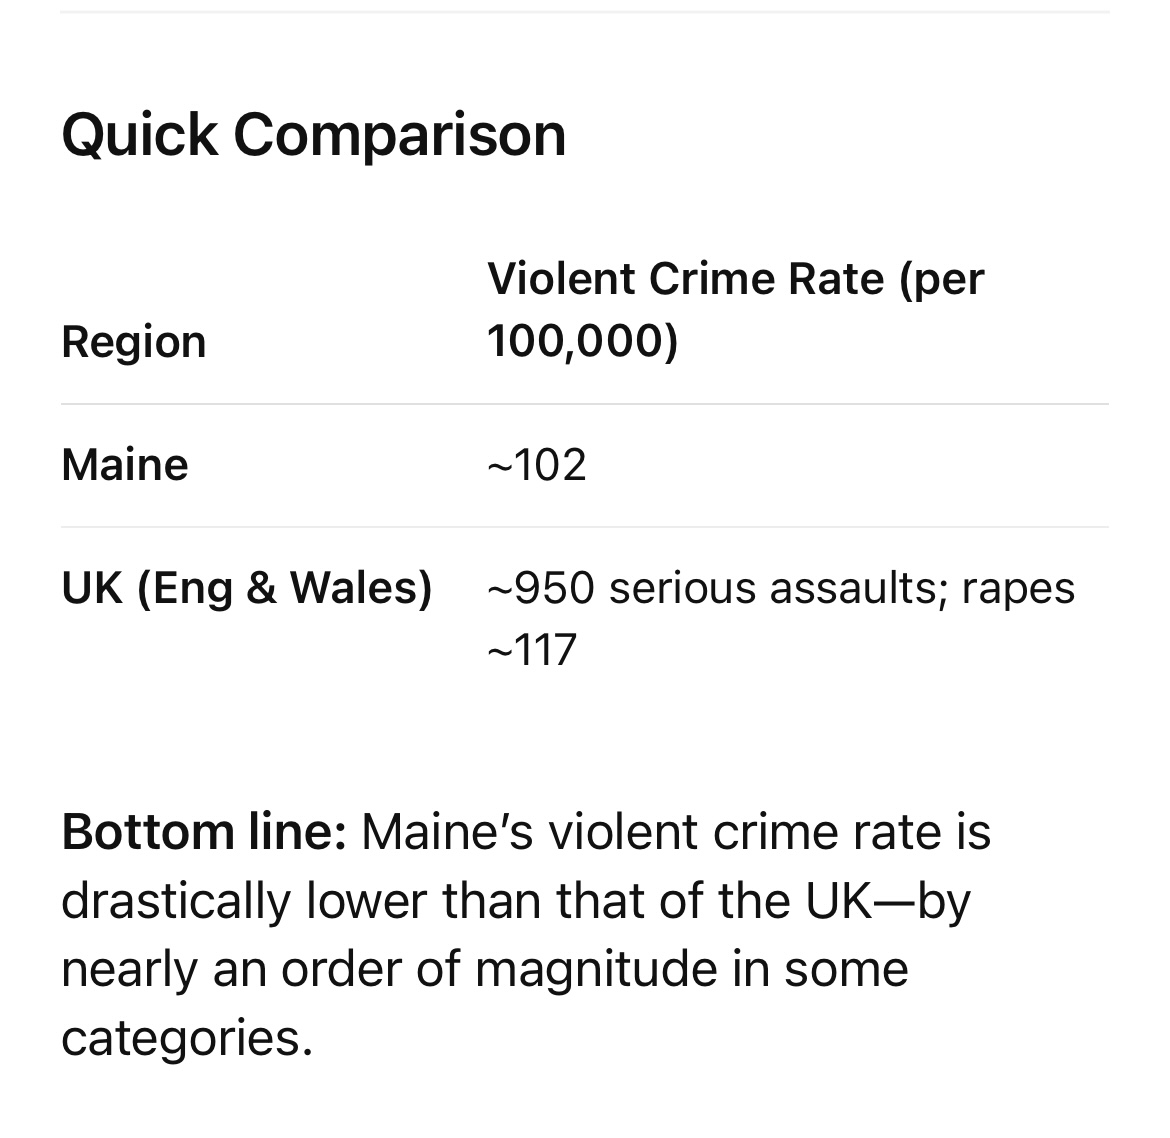Click the horizontal rule above Quick Comparison
Image resolution: width=1170 pixels, height=1138 pixels.
584,12
